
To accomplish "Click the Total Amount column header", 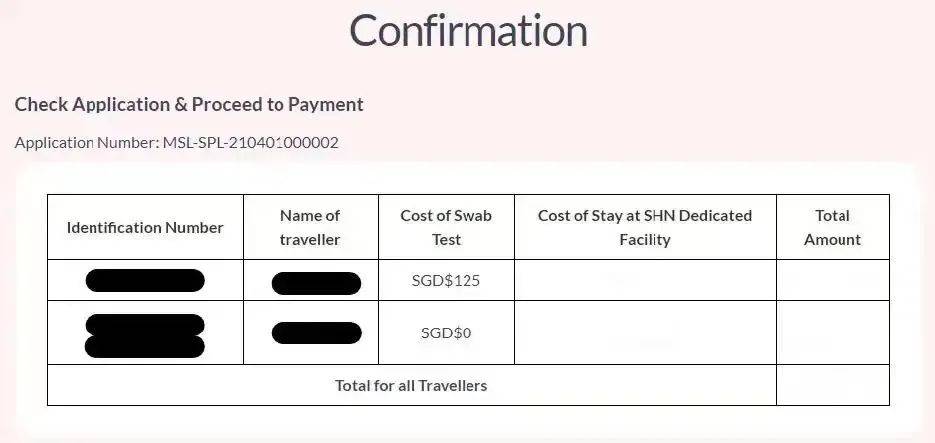I will [832, 227].
